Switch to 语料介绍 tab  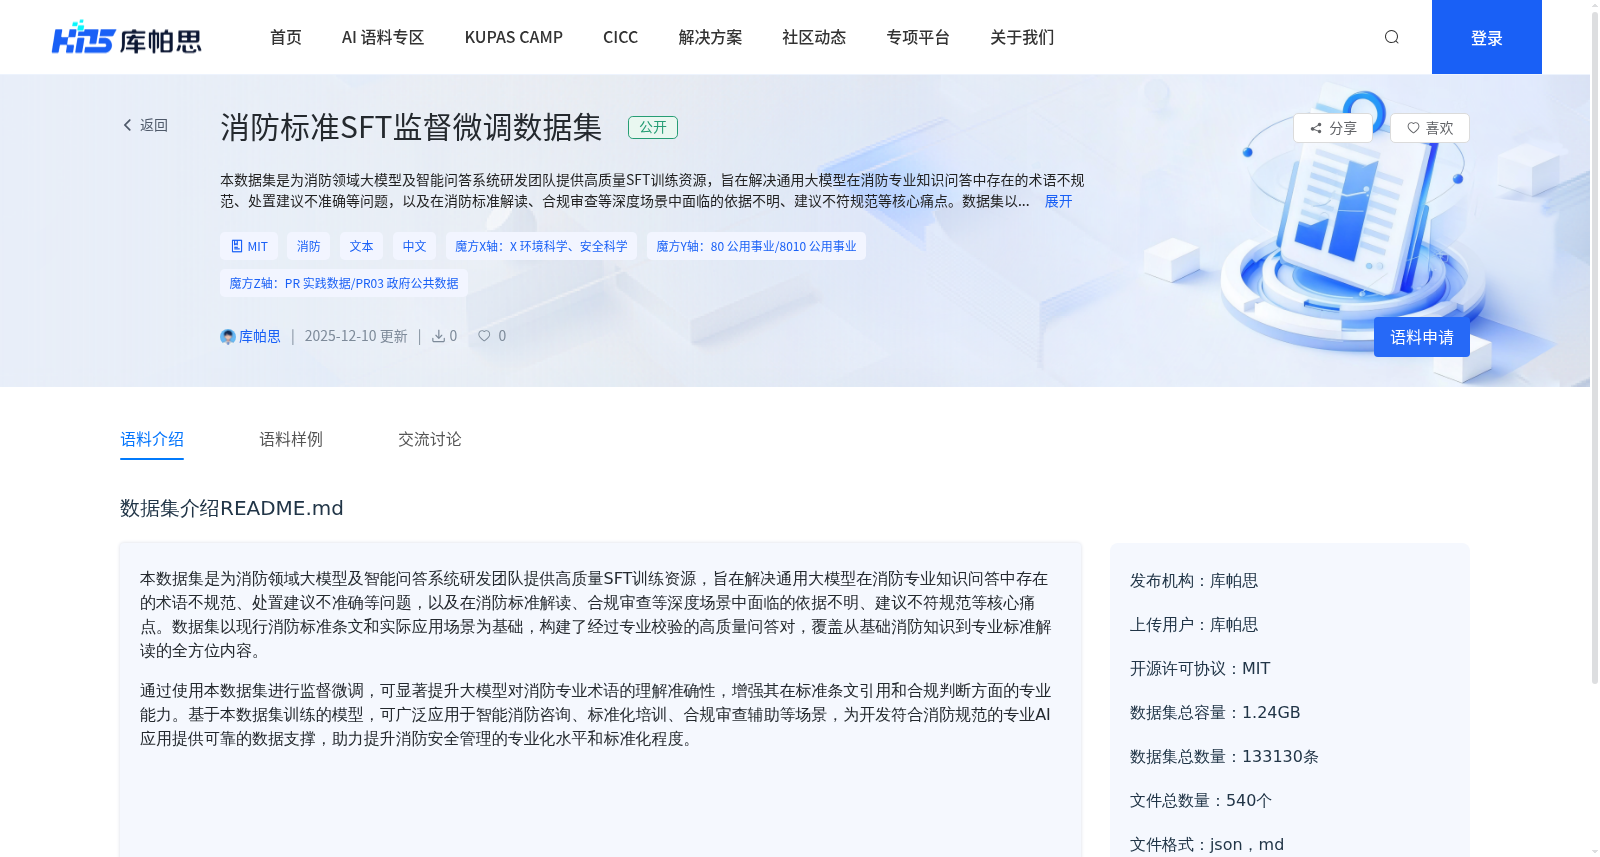(152, 439)
